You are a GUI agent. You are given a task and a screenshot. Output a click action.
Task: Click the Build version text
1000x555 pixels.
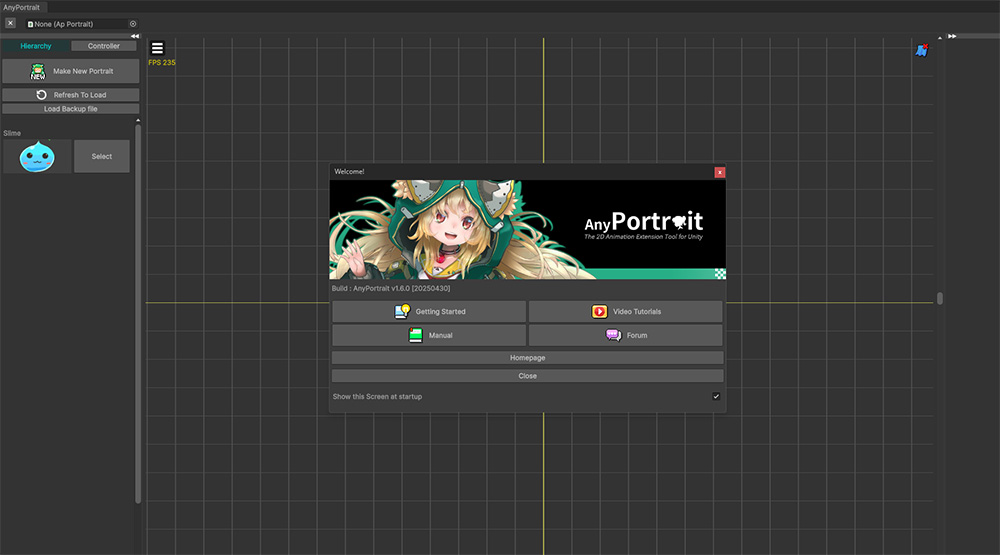(391, 288)
